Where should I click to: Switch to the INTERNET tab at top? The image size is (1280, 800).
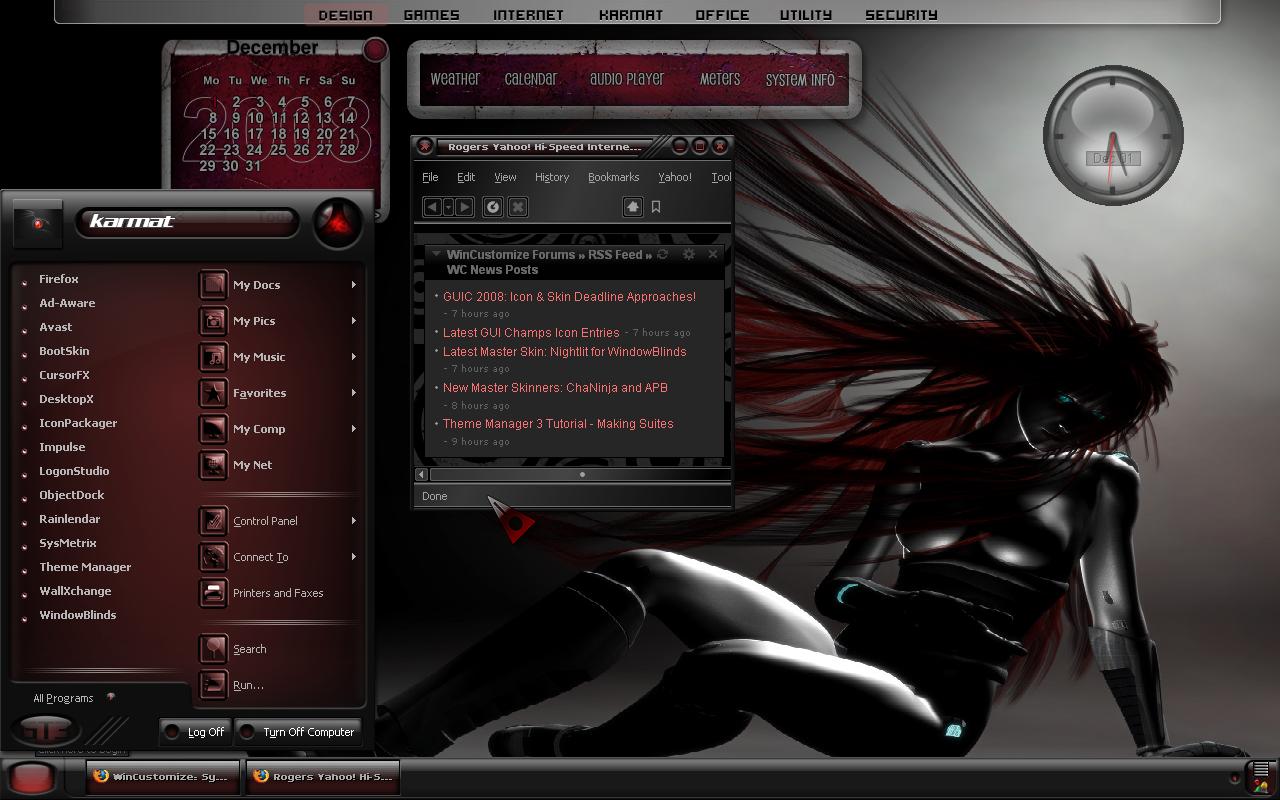[528, 15]
